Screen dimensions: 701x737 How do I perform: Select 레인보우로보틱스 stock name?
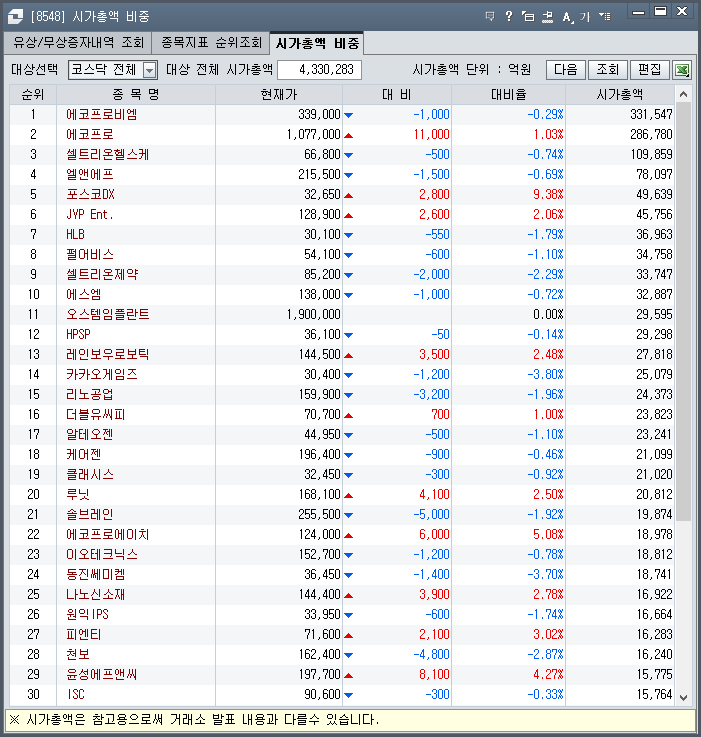pyautogui.click(x=108, y=354)
